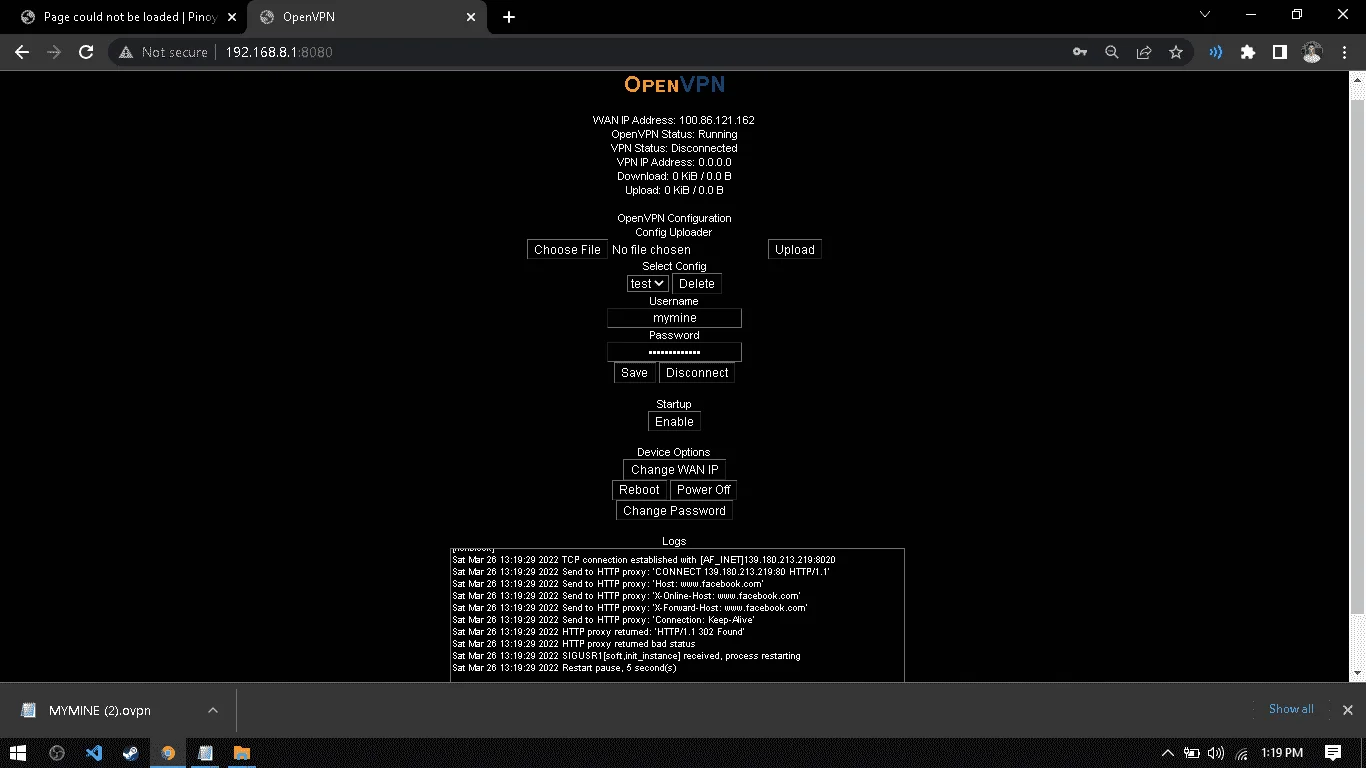Image resolution: width=1366 pixels, height=768 pixels.
Task: Click the Password input field
Action: pyautogui.click(x=674, y=352)
